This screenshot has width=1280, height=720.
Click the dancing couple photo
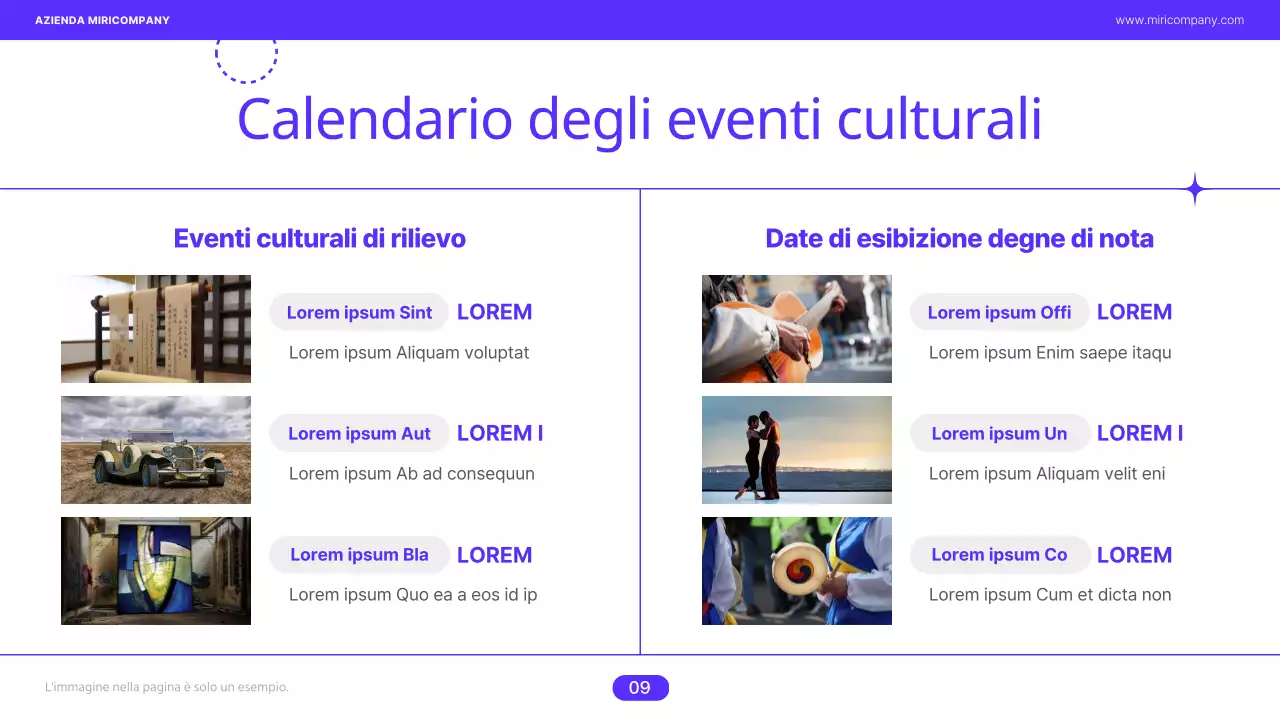coord(796,450)
